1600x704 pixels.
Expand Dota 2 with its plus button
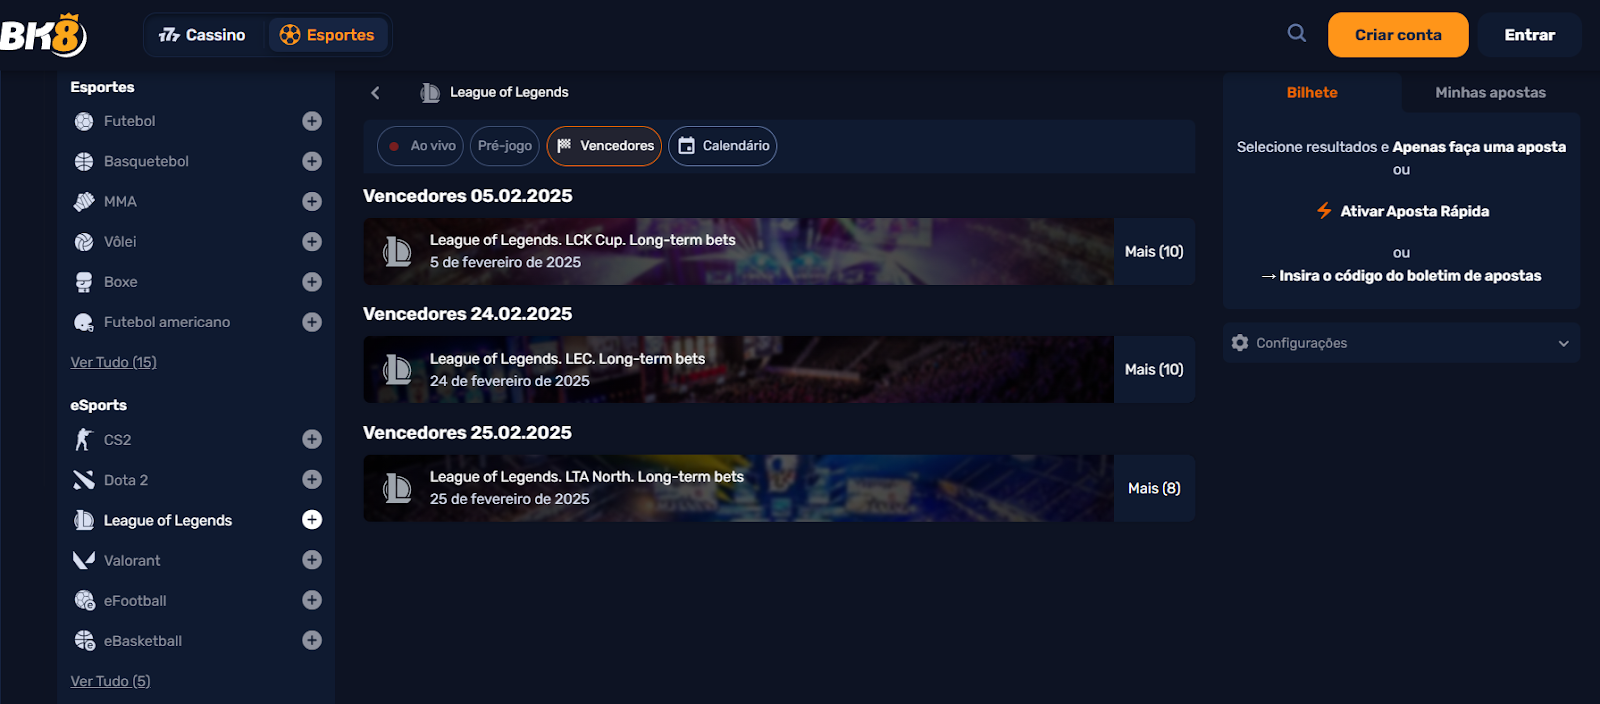point(312,479)
